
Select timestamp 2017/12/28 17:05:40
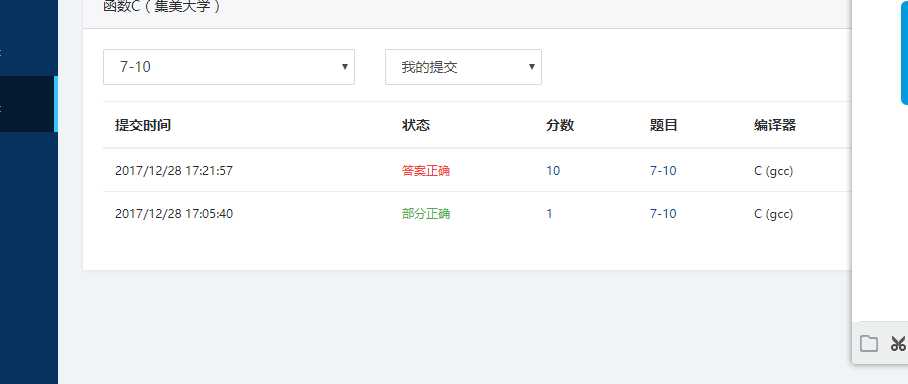pyautogui.click(x=174, y=214)
